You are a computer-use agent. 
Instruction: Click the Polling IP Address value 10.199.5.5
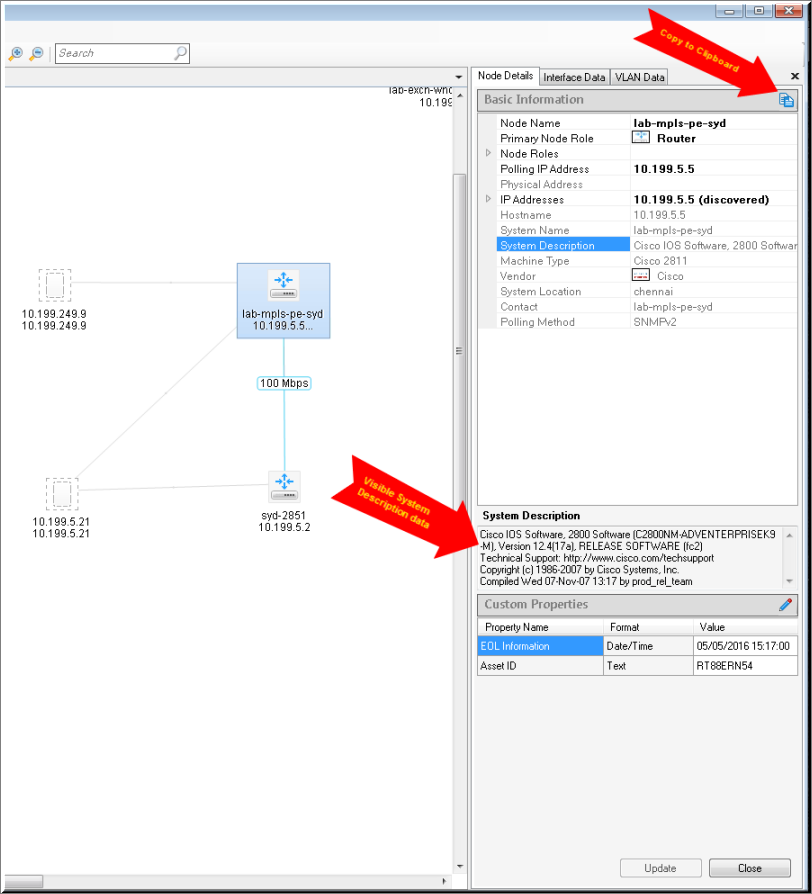click(664, 169)
